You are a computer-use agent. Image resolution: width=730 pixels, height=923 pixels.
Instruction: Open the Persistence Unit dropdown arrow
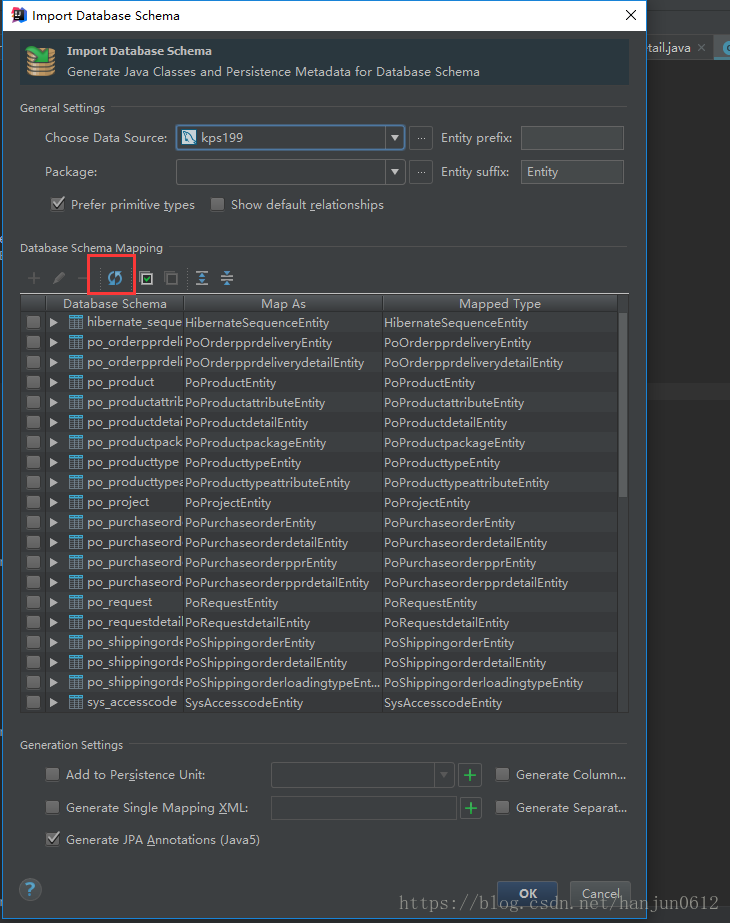(444, 775)
